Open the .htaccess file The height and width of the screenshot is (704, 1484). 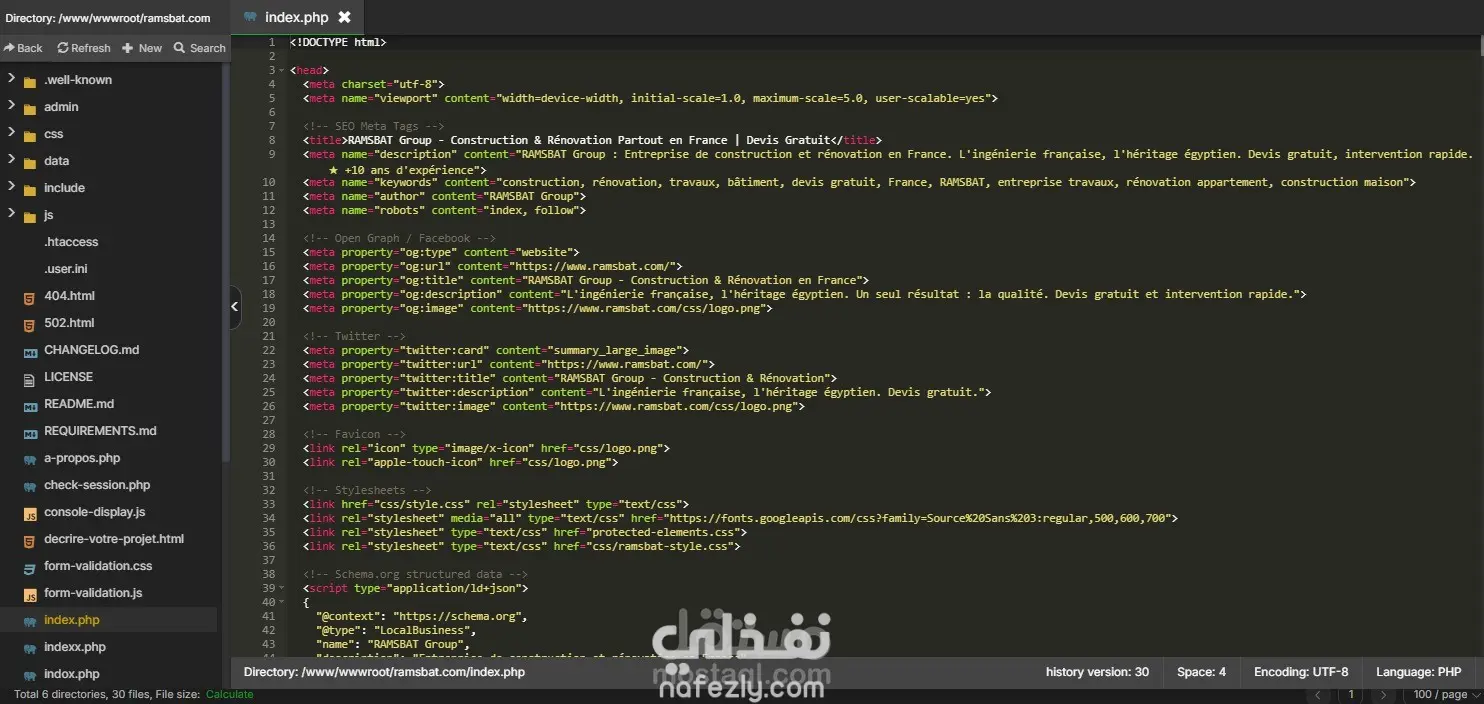point(71,242)
